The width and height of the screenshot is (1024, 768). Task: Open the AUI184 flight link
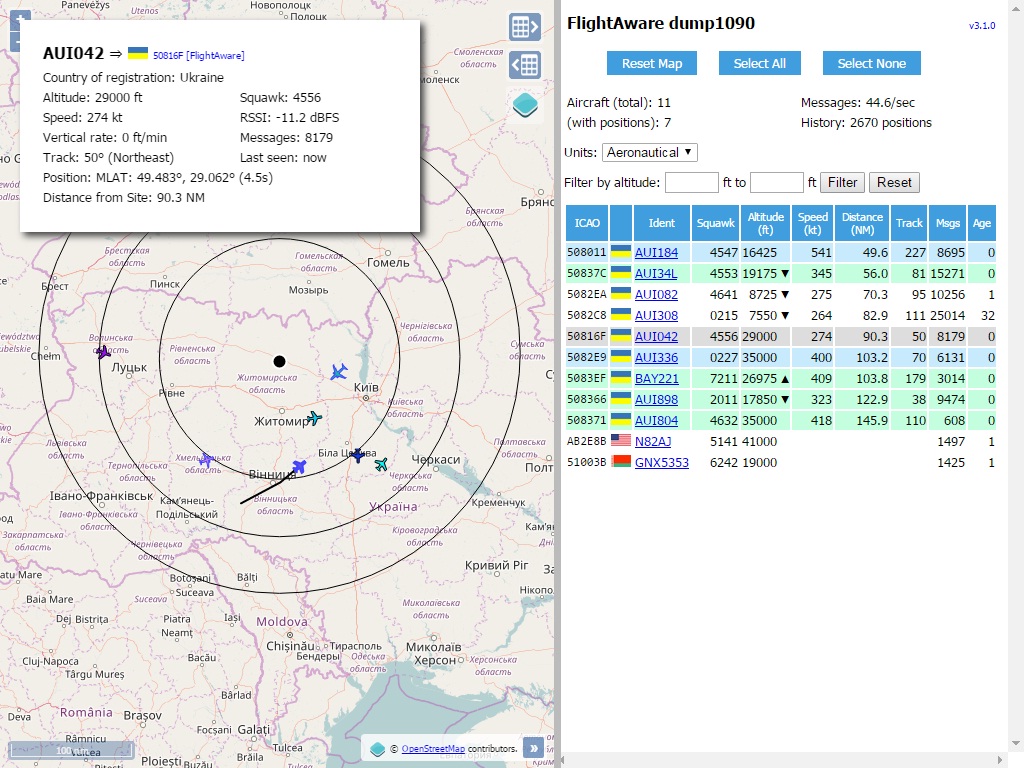656,253
